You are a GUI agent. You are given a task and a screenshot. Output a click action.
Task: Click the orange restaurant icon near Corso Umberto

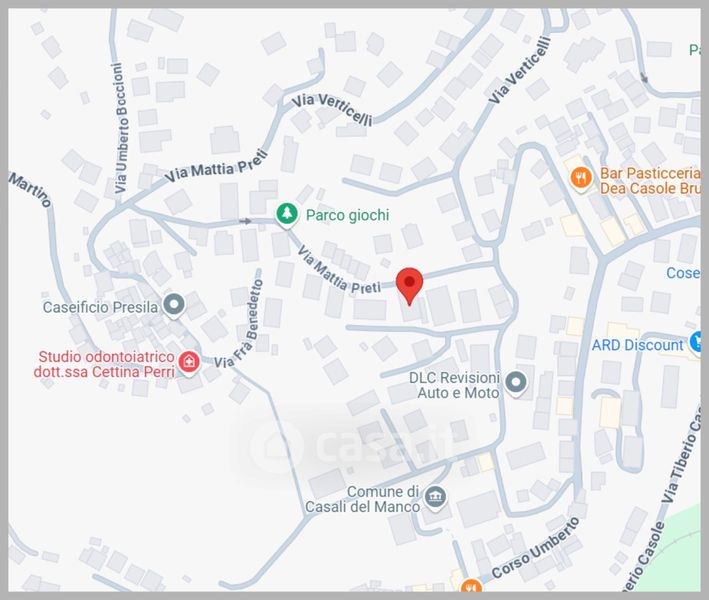pyautogui.click(x=471, y=586)
